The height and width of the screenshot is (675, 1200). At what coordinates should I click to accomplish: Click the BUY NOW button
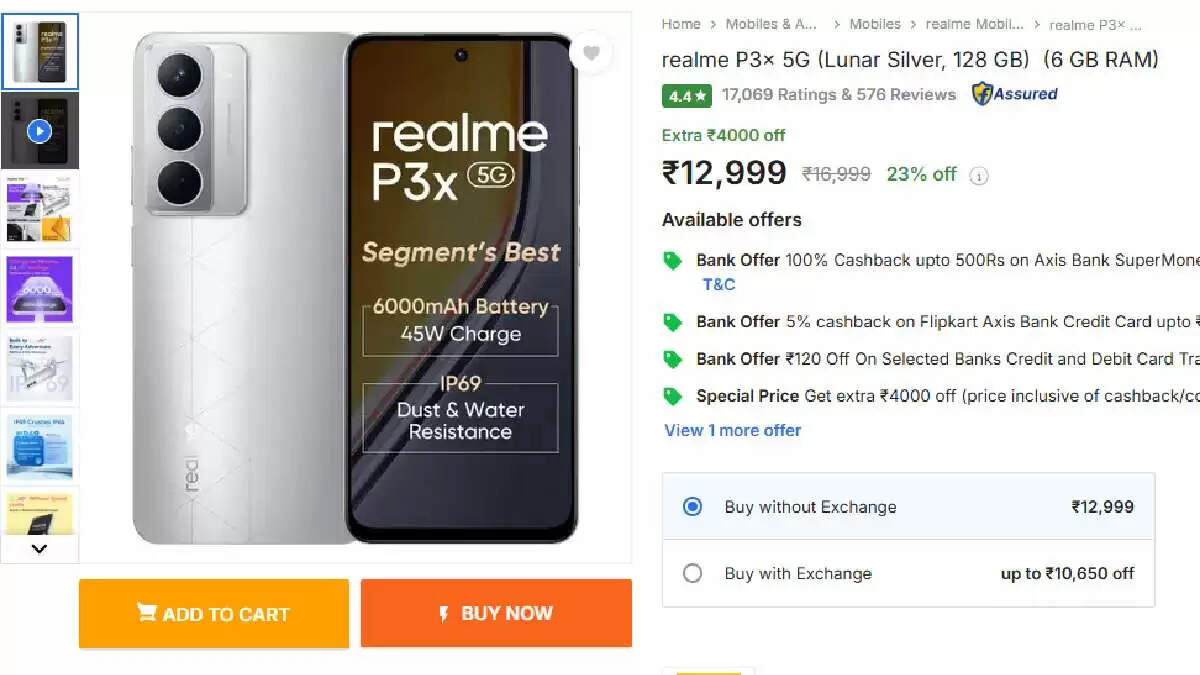click(x=495, y=614)
